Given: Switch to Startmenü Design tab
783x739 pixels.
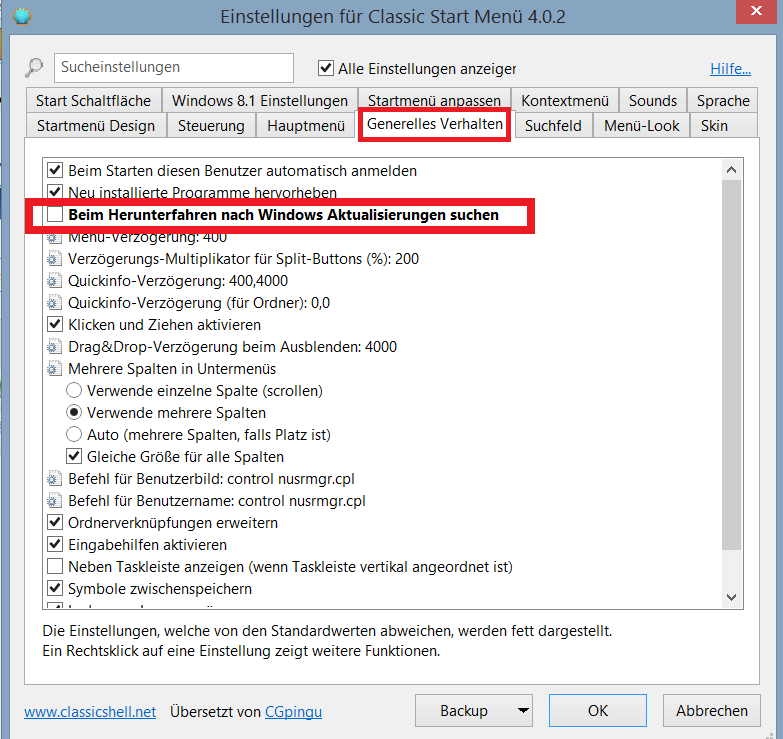Looking at the screenshot, I should [x=96, y=125].
